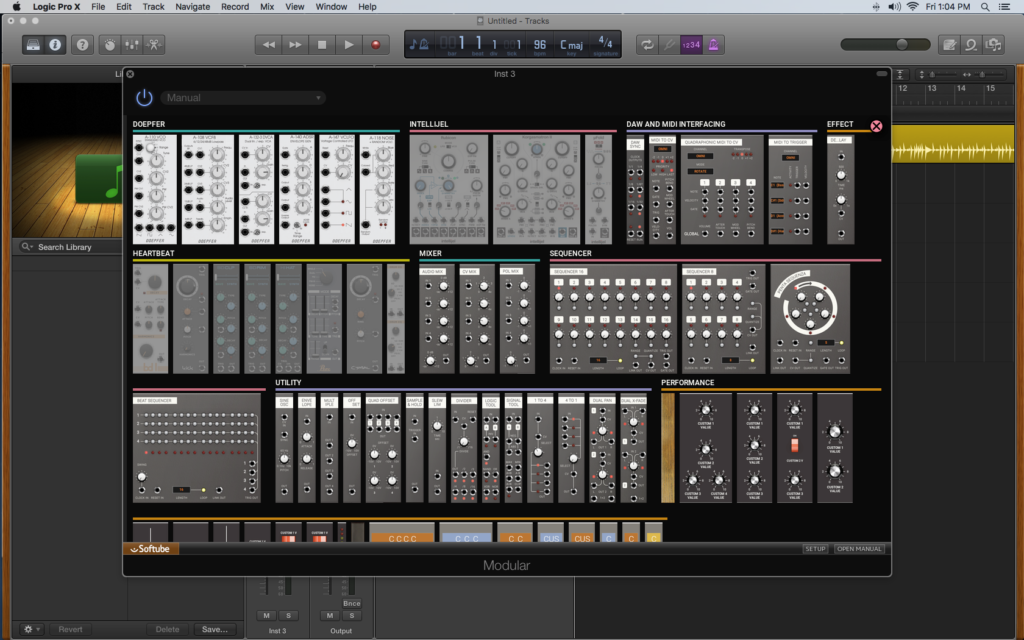Expand the gear action menu in Library
1024x640 pixels.
click(32, 629)
